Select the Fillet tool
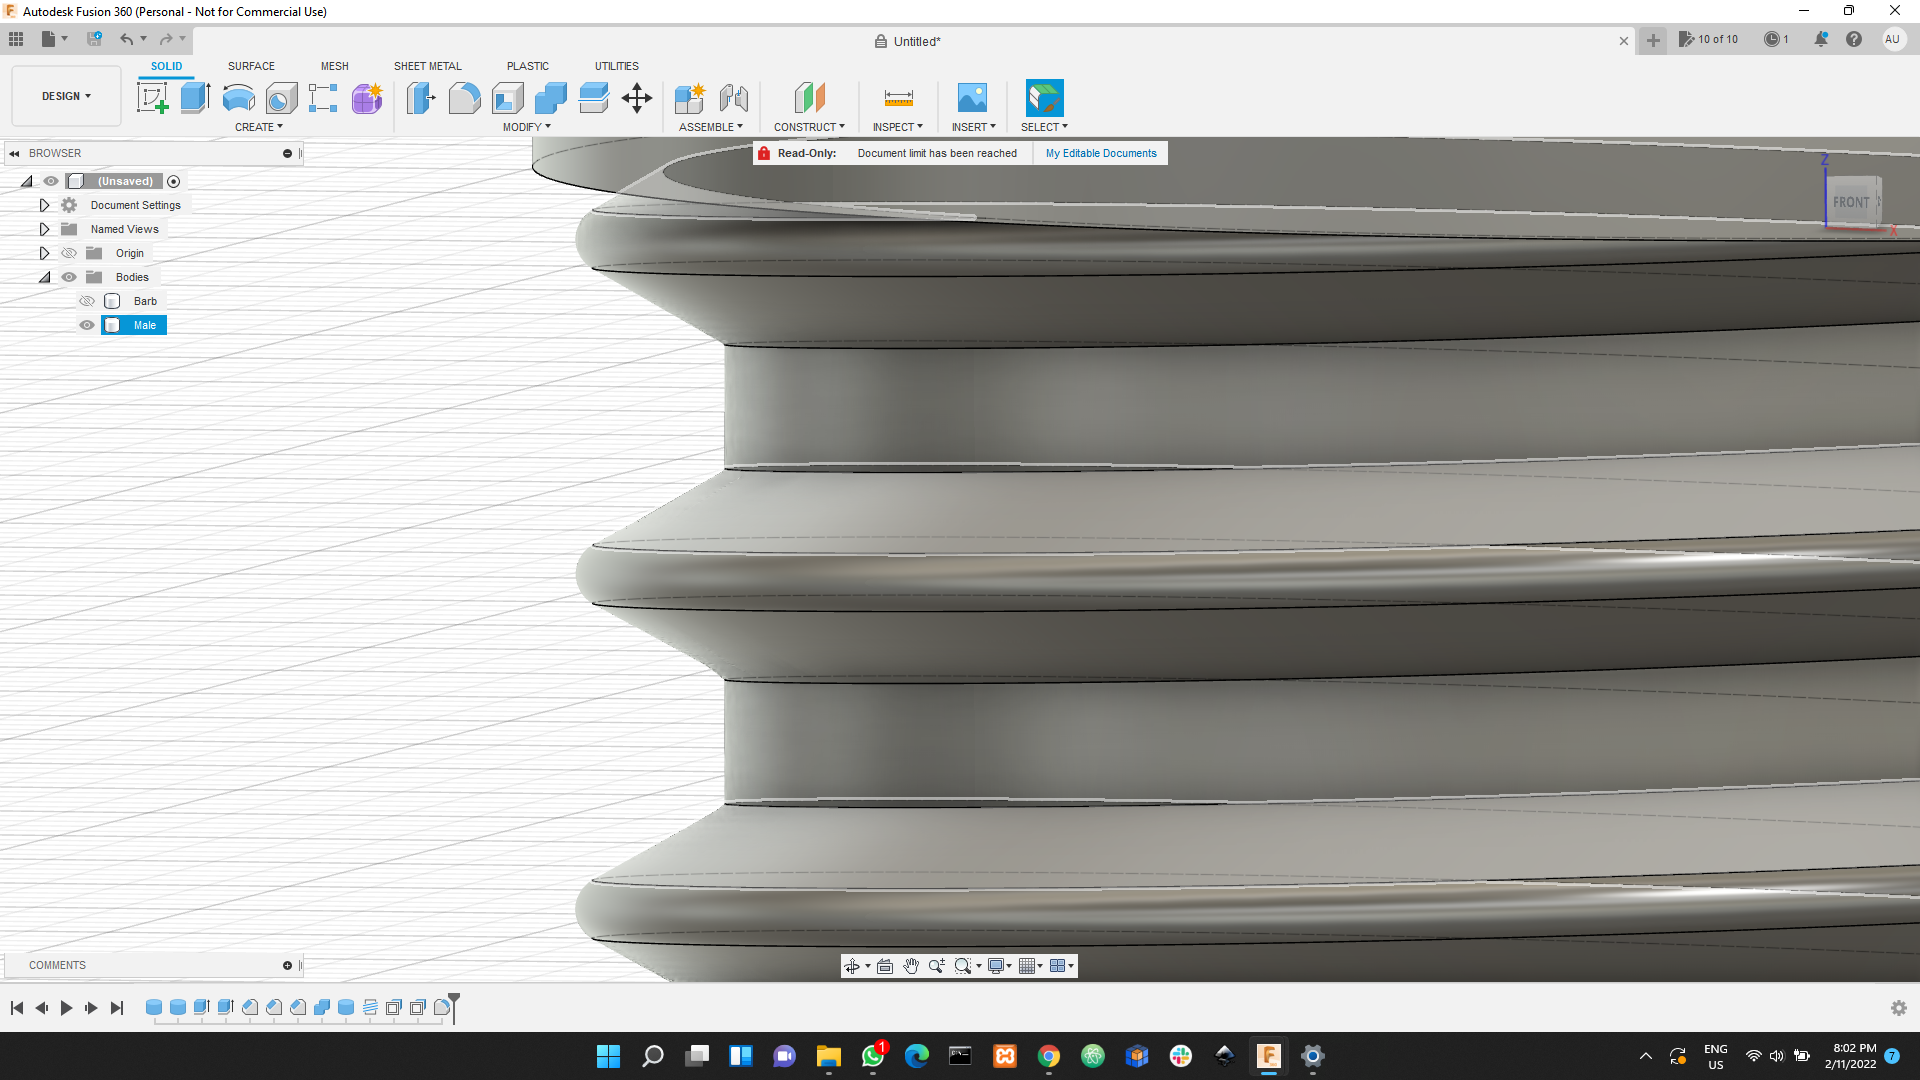The image size is (1920, 1080). (x=464, y=97)
